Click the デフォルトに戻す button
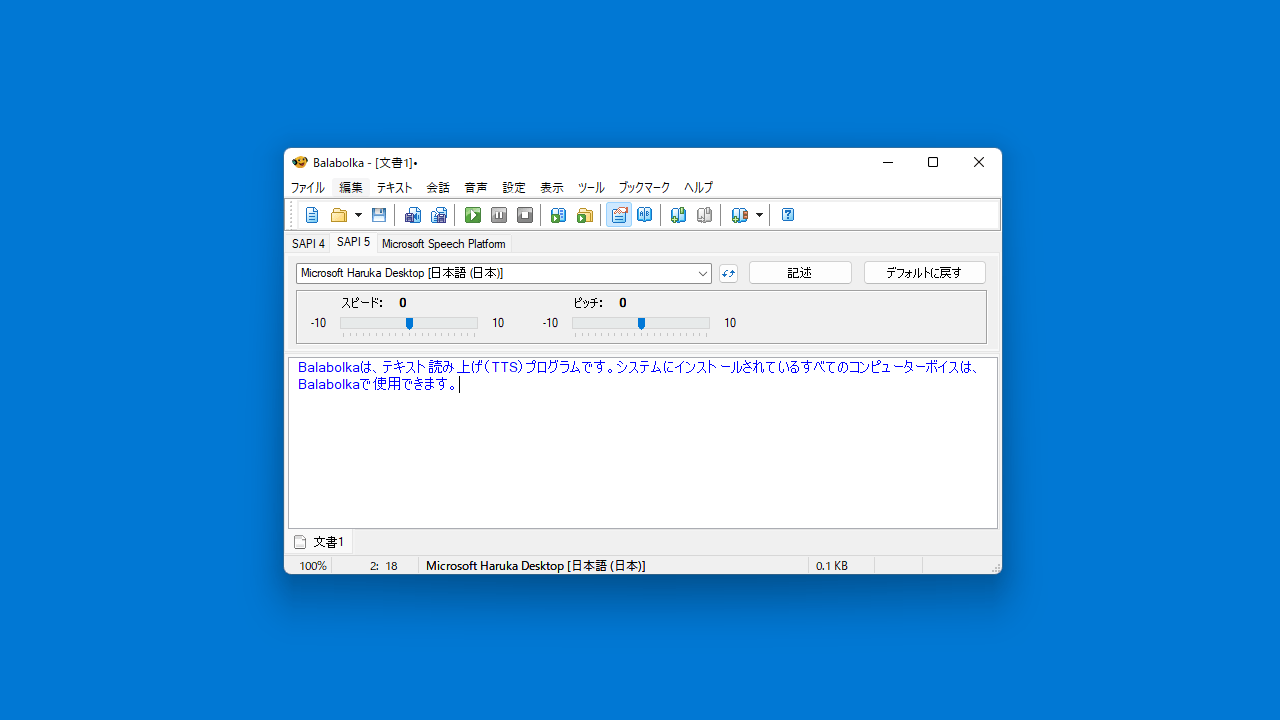 click(x=925, y=273)
